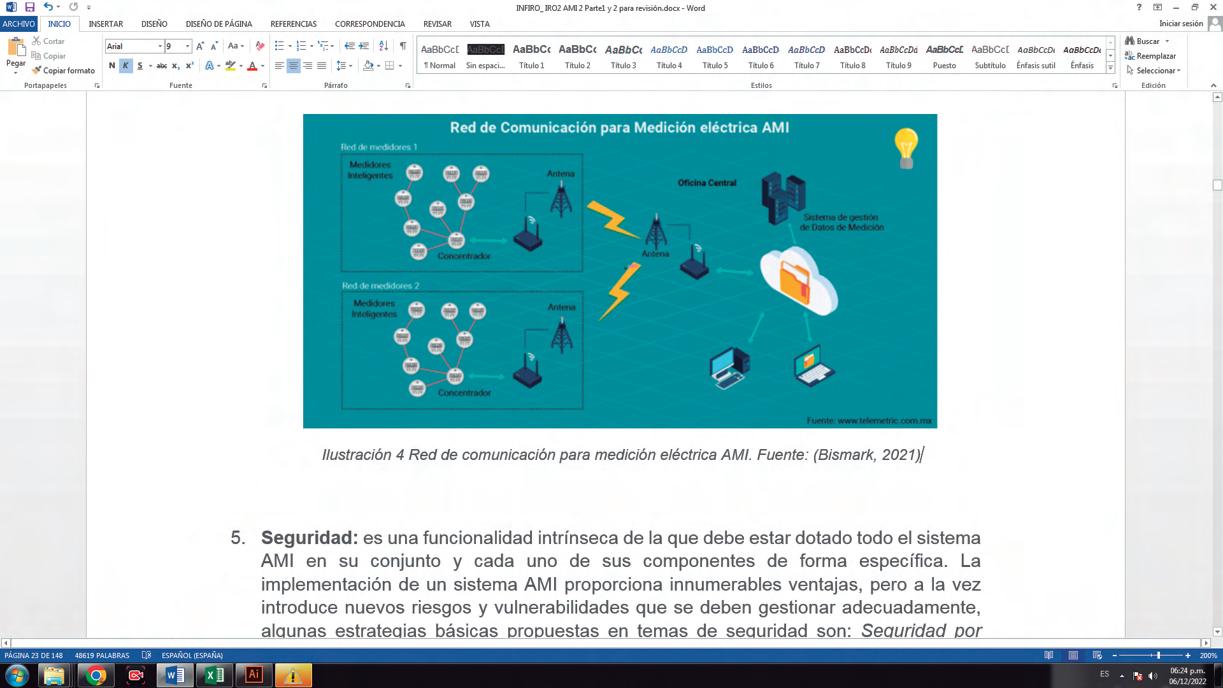Switch to REVISAR tab

click(437, 24)
